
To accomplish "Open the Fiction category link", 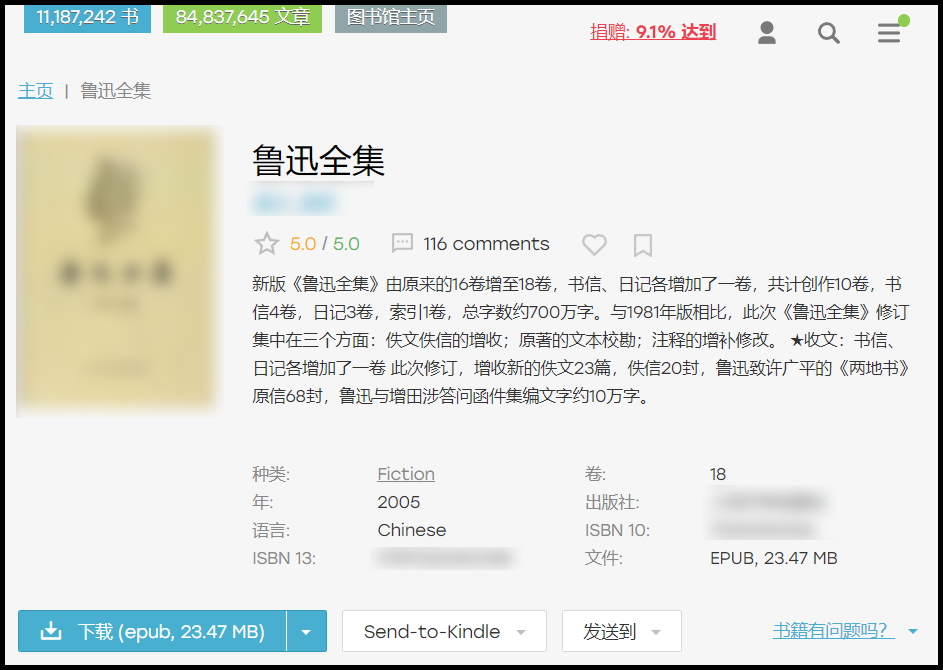I will point(406,473).
